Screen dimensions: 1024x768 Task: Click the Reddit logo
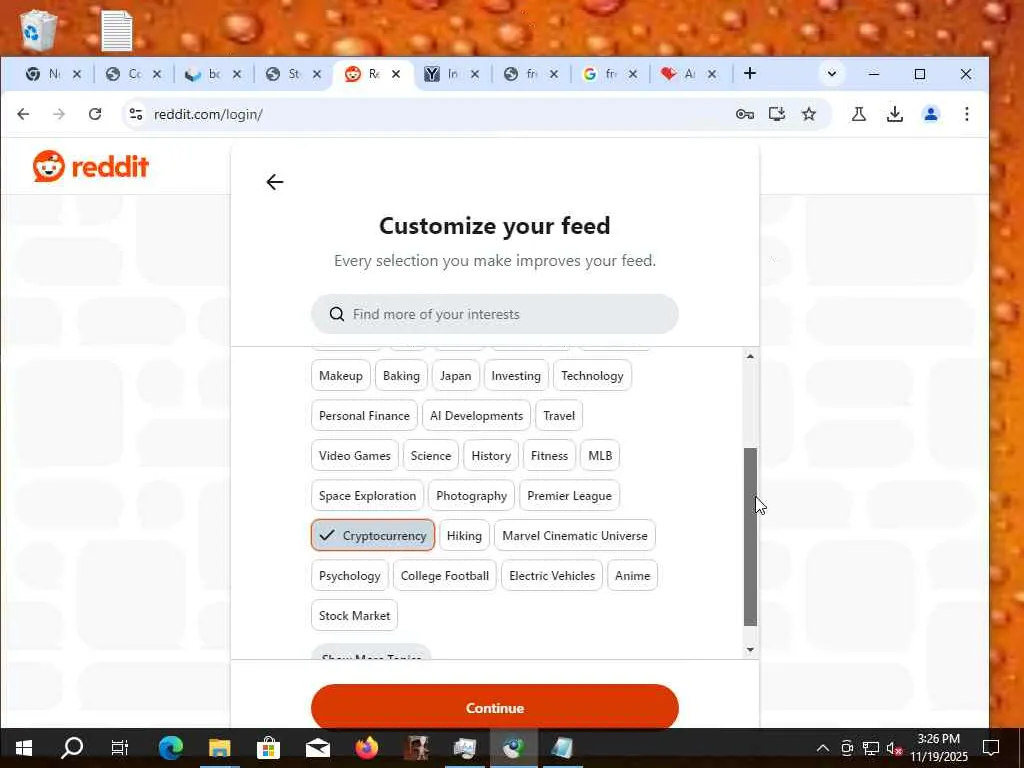click(91, 167)
